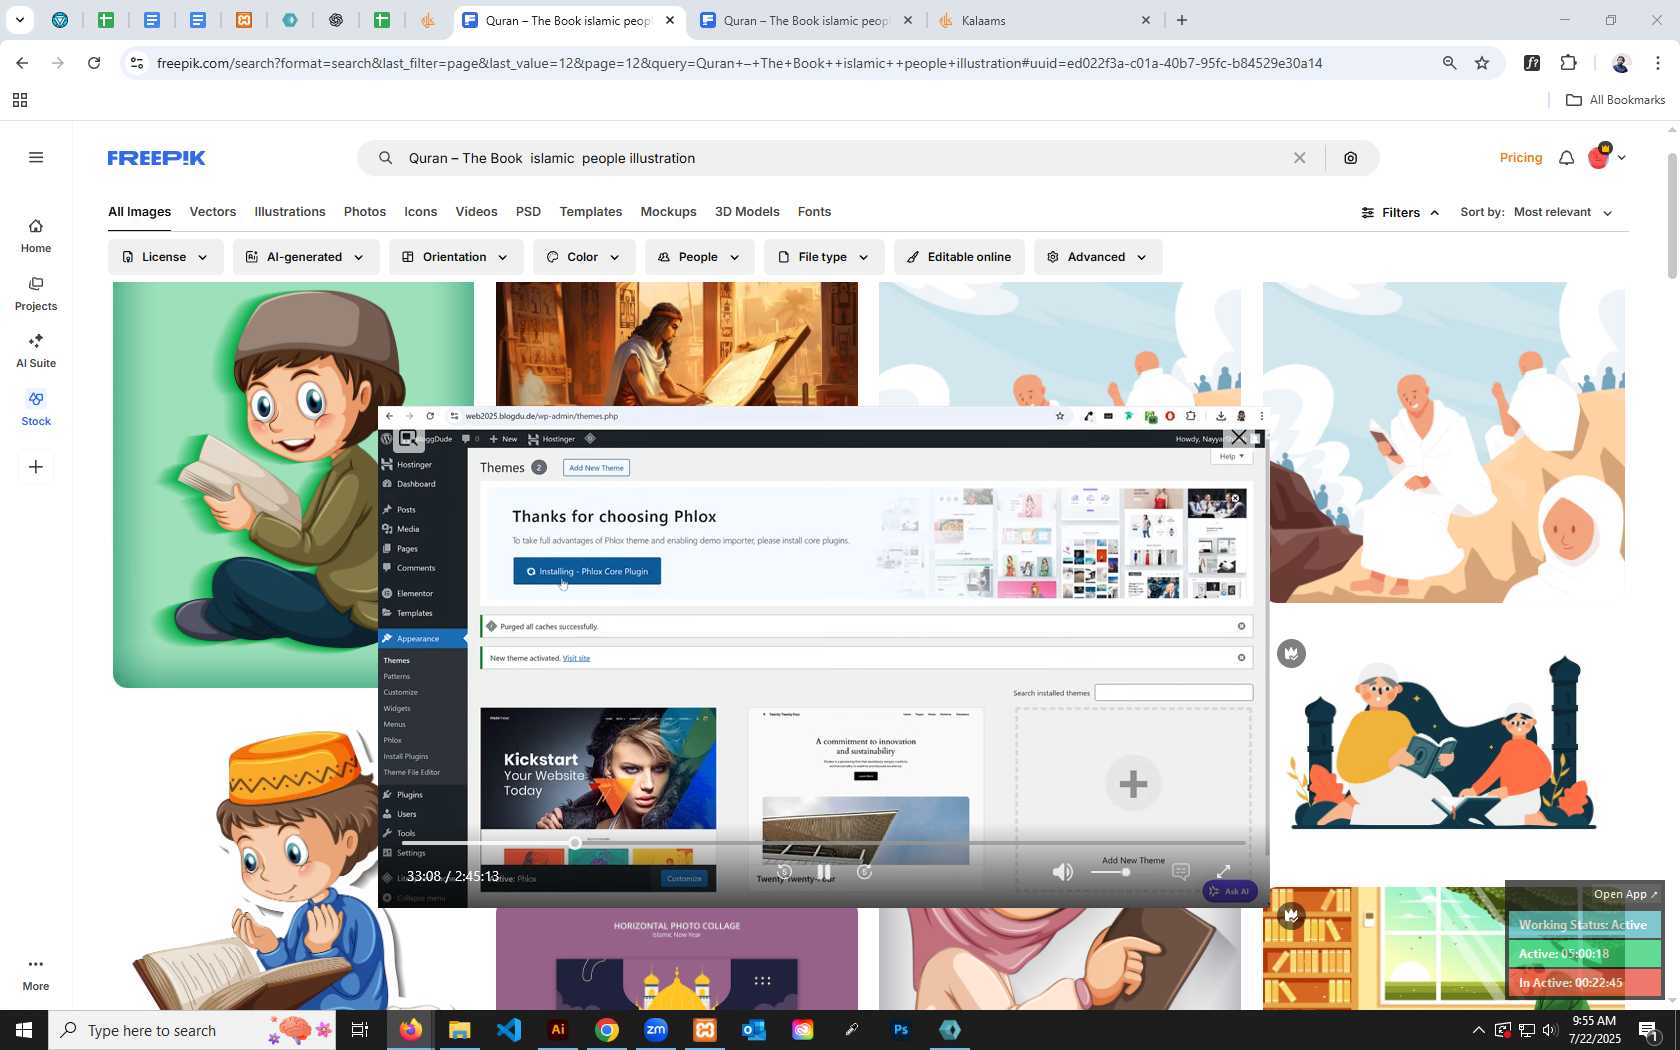Bookmark this page star icon
The height and width of the screenshot is (1050, 1680).
(x=1482, y=63)
